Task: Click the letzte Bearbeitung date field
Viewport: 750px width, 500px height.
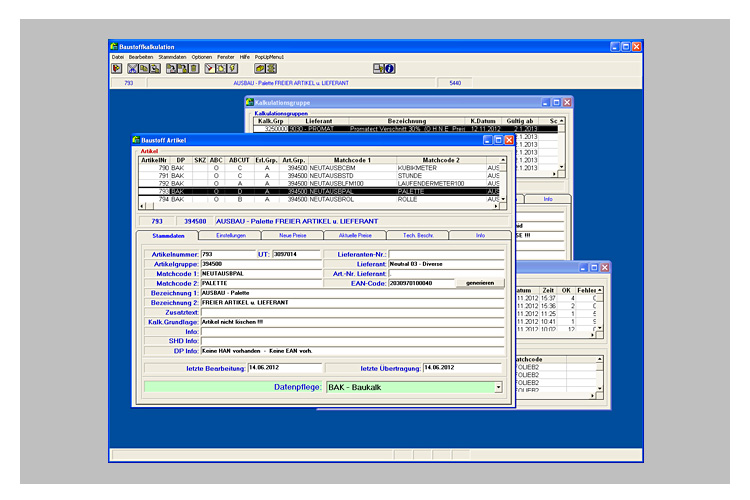Action: click(x=285, y=367)
